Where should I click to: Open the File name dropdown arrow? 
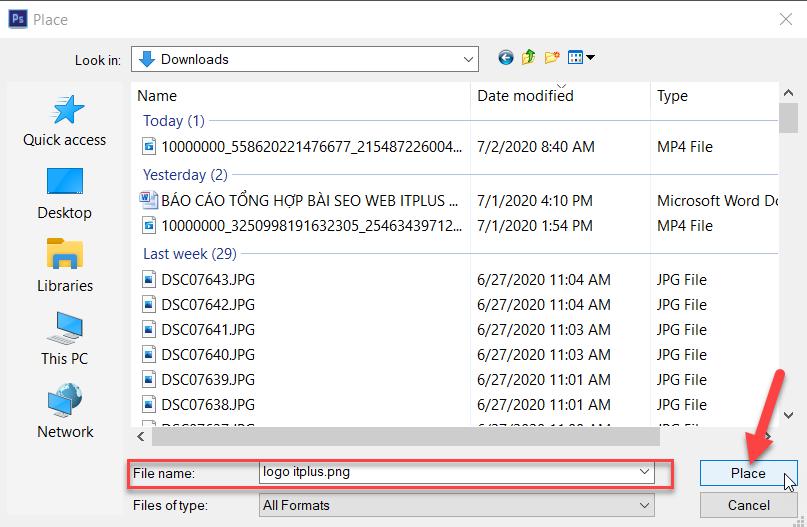[x=645, y=472]
